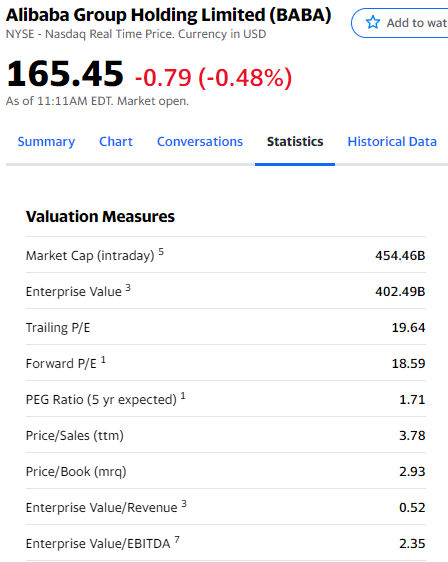
Task: Select the Trailing P/E value 19.64
Action: pyautogui.click(x=408, y=328)
